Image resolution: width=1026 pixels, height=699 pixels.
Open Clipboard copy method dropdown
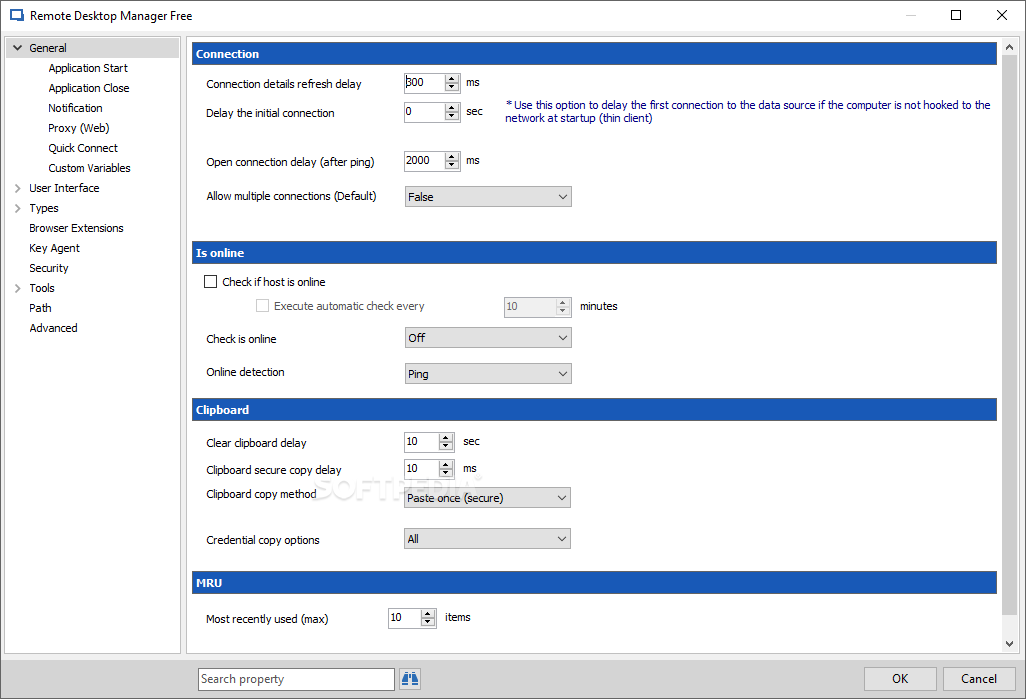pos(487,497)
